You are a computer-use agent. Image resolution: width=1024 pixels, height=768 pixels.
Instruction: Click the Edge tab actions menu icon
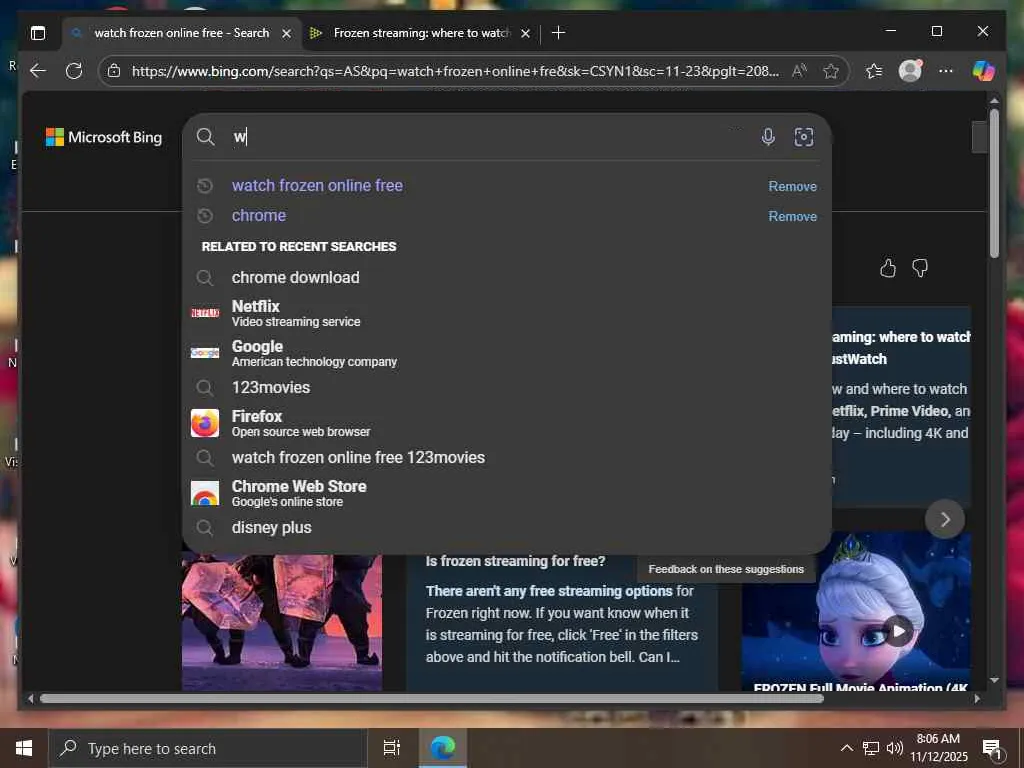click(38, 33)
